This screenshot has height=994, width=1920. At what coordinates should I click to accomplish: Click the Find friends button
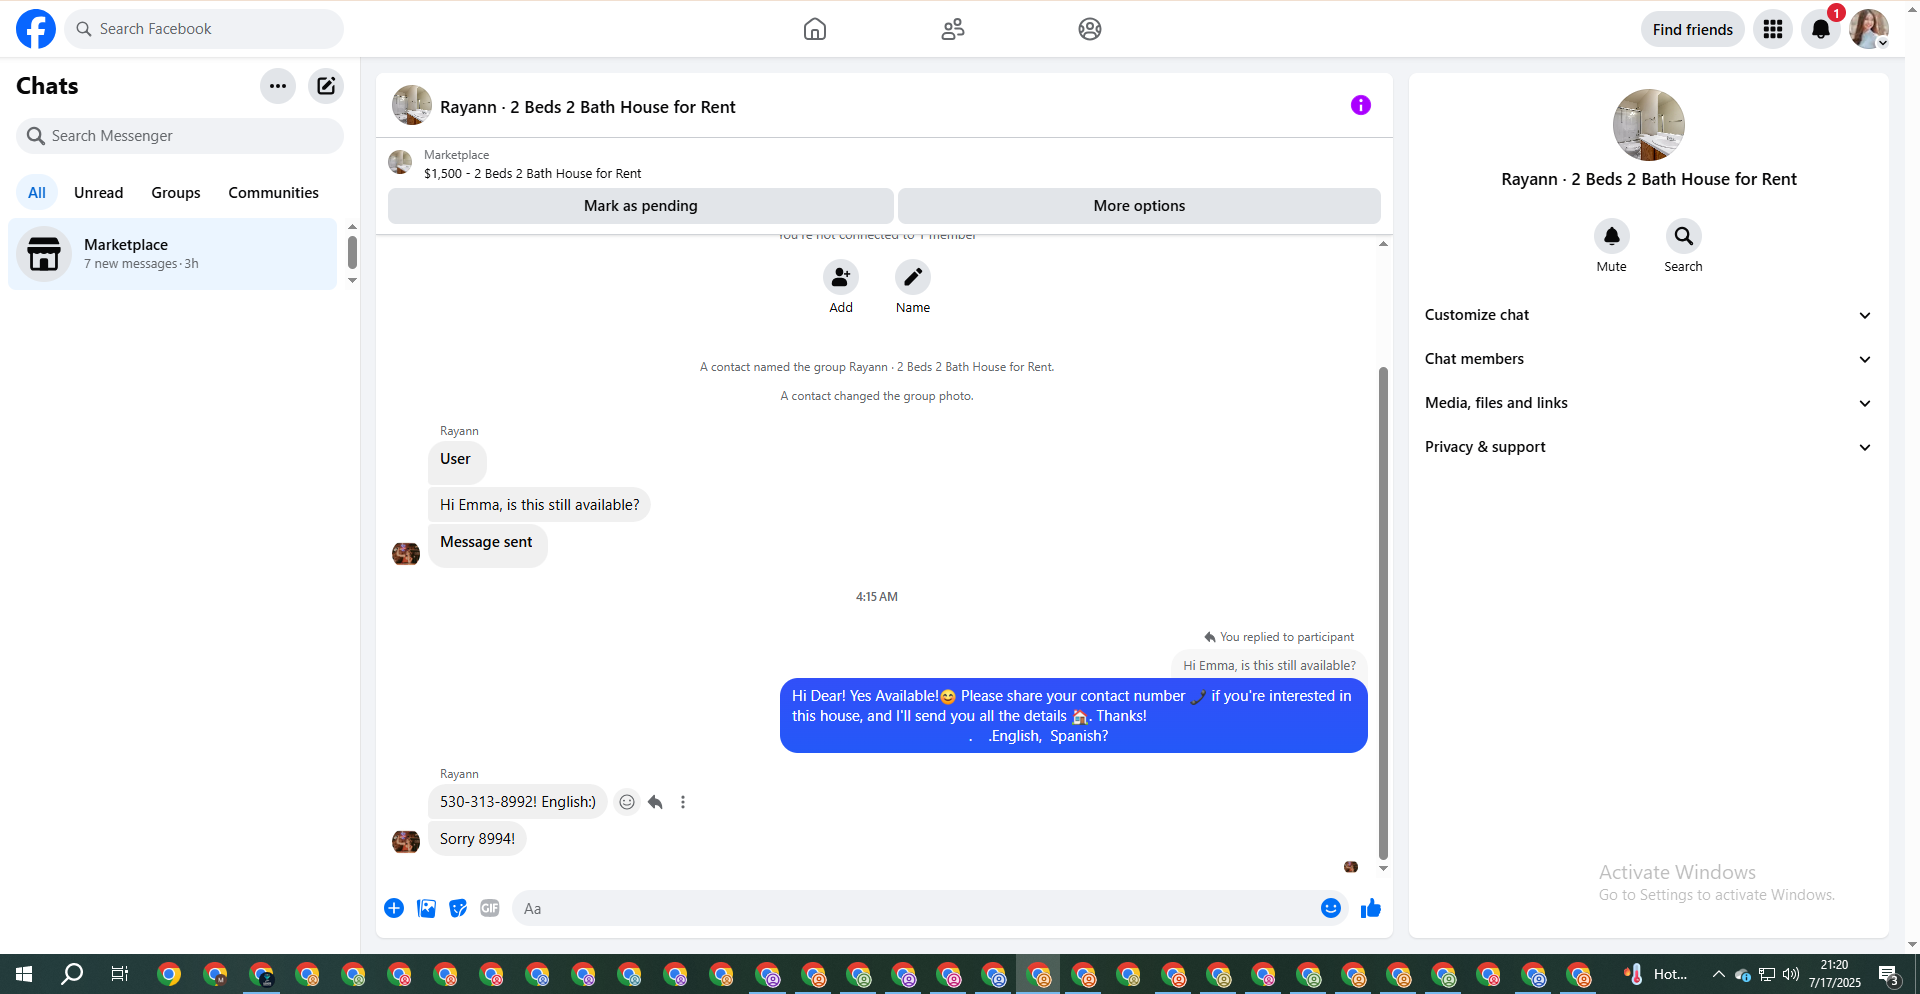pyautogui.click(x=1693, y=29)
